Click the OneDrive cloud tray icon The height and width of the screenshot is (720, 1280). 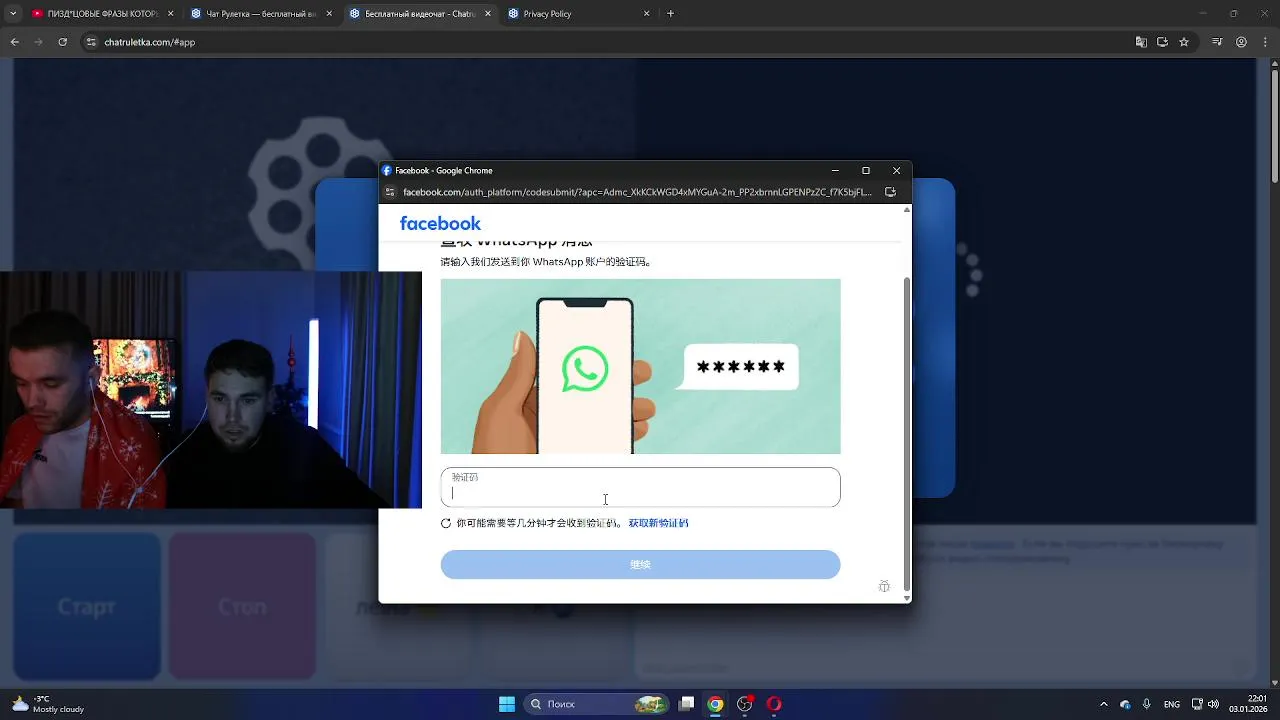coord(1125,704)
